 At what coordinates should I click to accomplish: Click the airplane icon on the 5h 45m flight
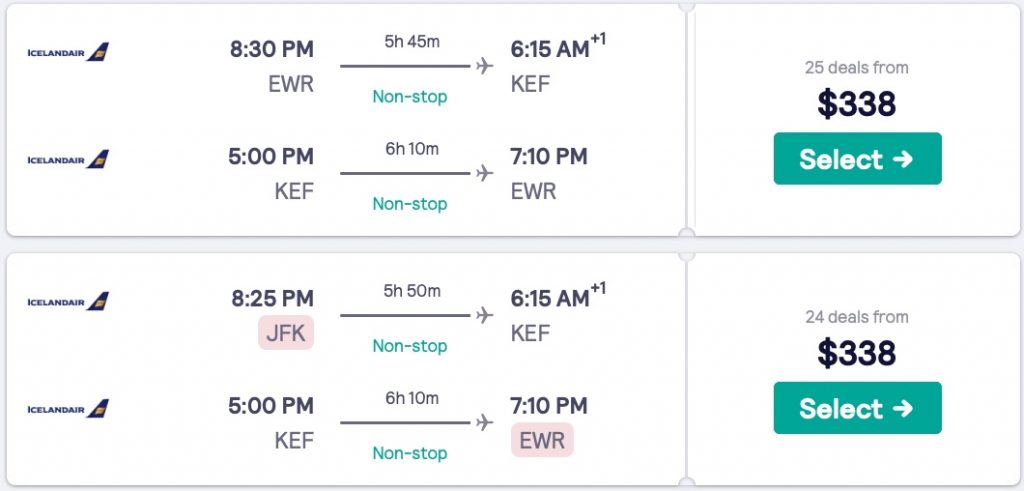(x=485, y=67)
